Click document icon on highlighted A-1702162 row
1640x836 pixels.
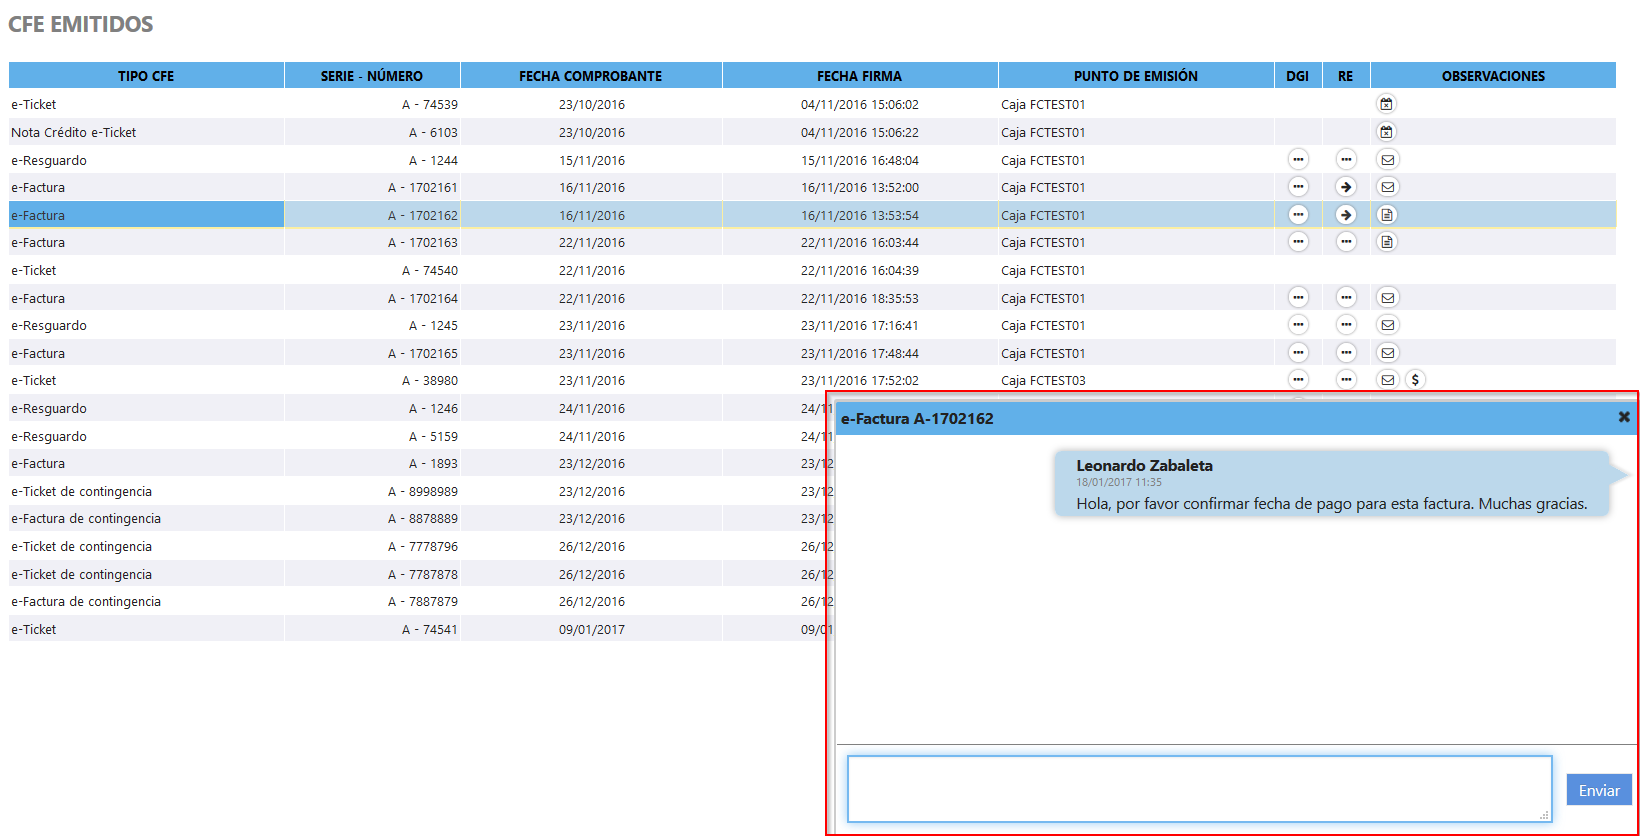point(1387,215)
